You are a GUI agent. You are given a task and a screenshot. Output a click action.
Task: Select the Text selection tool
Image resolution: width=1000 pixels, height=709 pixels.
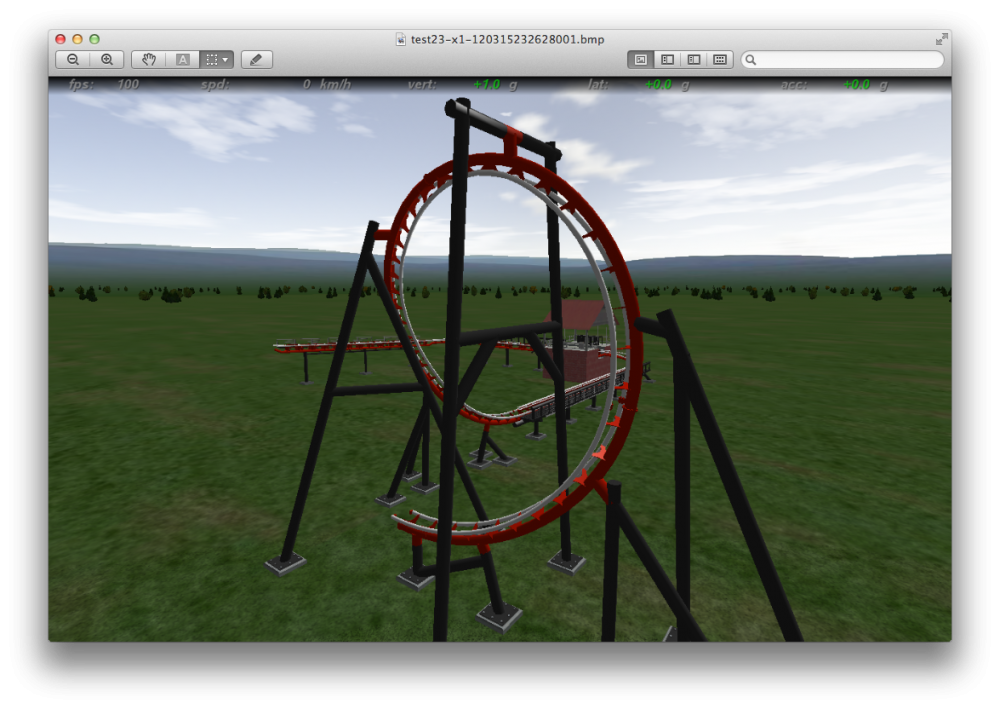183,60
